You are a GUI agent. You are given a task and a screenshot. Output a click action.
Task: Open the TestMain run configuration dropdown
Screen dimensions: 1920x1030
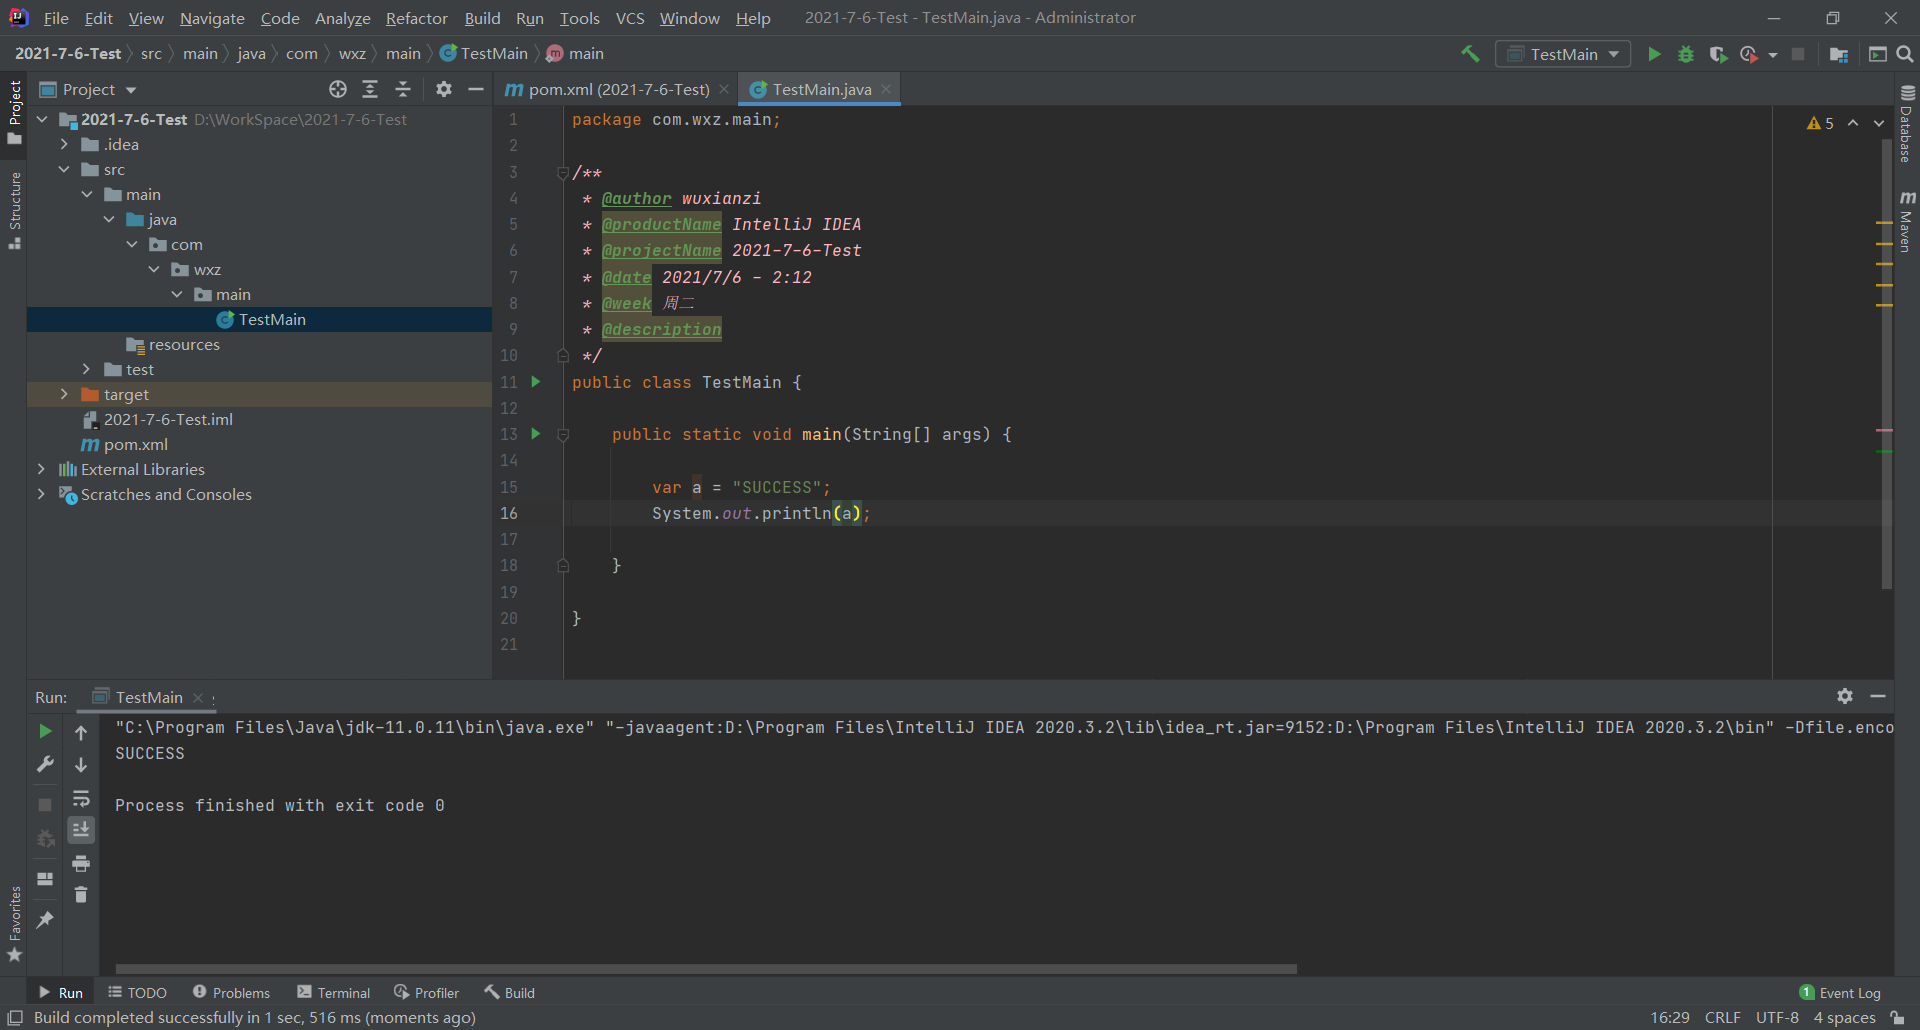coord(1563,54)
